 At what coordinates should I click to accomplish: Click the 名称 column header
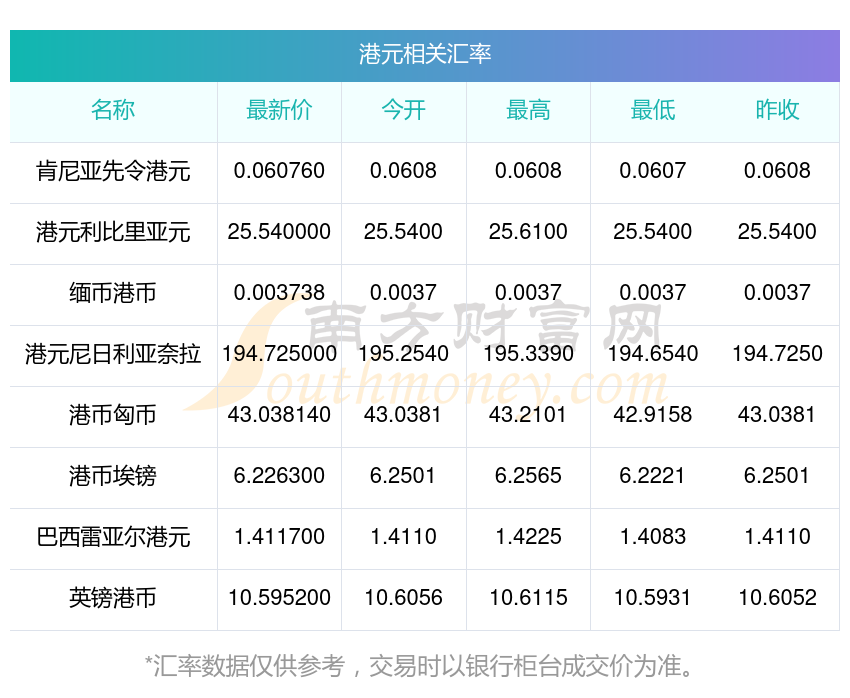pos(113,110)
